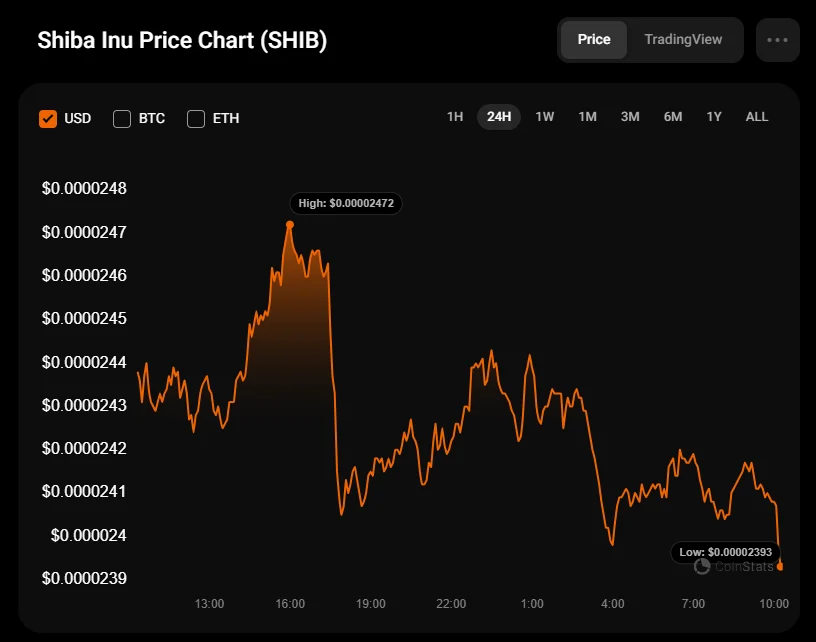816x642 pixels.
Task: Click the High: $0.00002472 label
Action: 346,203
